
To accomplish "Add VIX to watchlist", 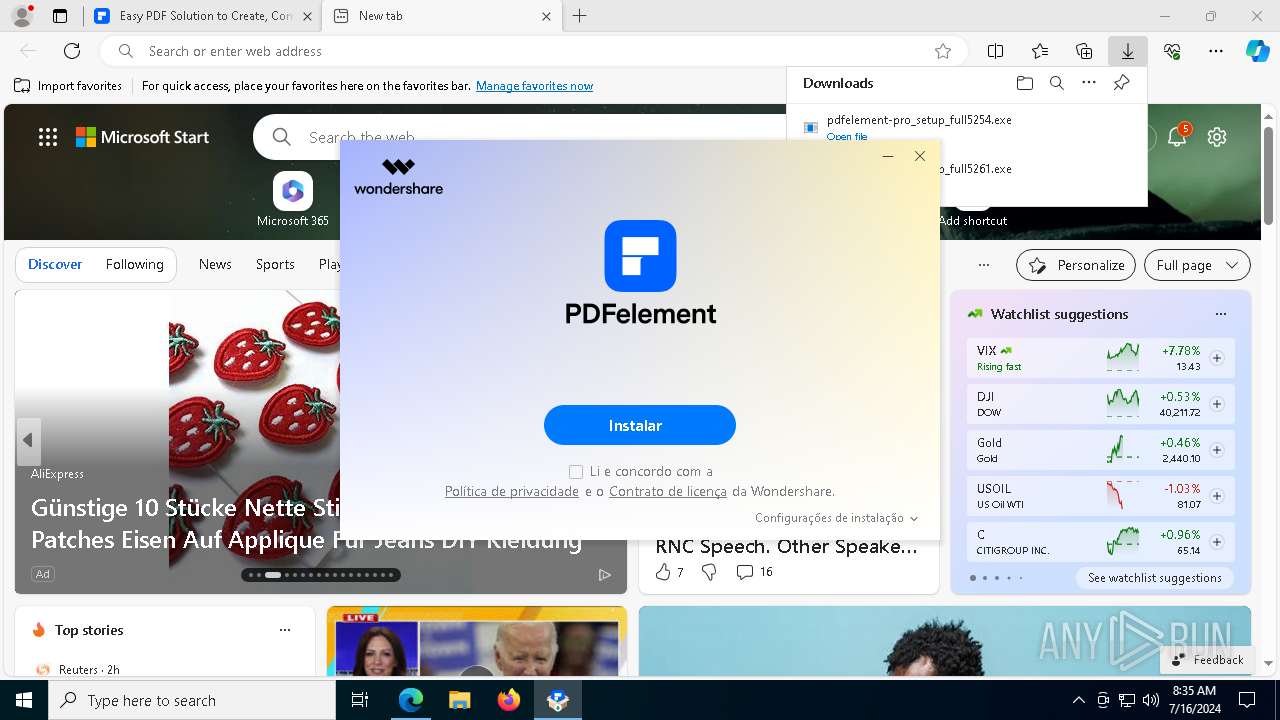I will point(1217,358).
